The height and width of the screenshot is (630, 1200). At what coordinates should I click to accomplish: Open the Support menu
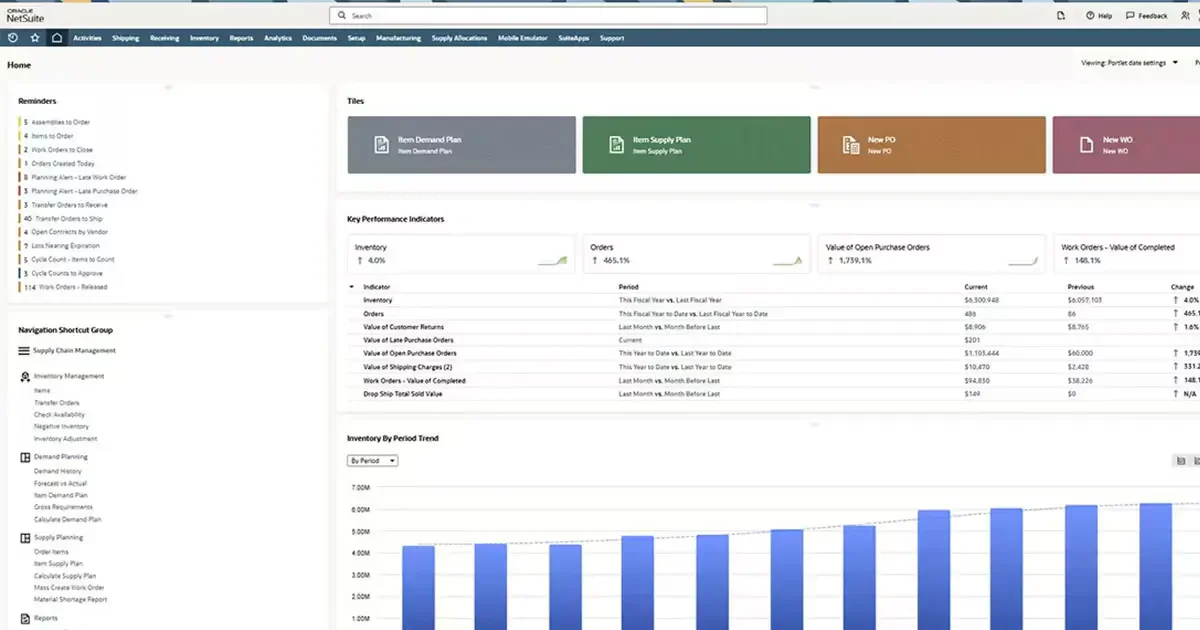click(612, 38)
